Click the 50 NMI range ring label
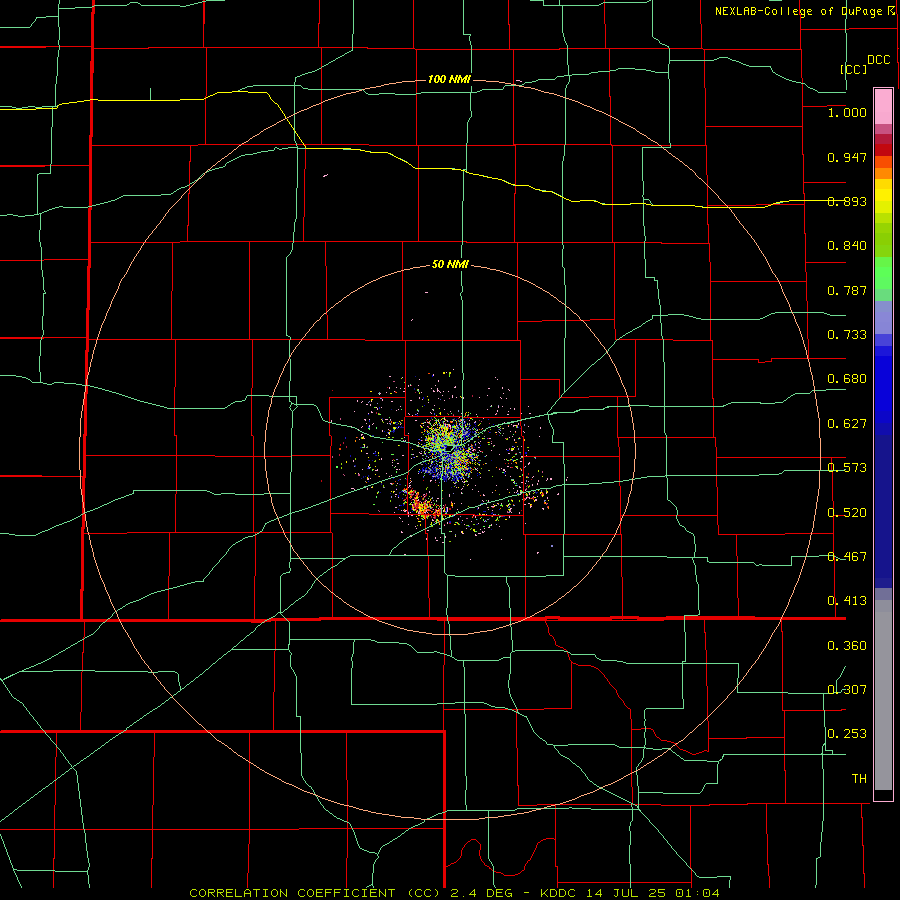Viewport: 900px width, 900px height. [449, 265]
